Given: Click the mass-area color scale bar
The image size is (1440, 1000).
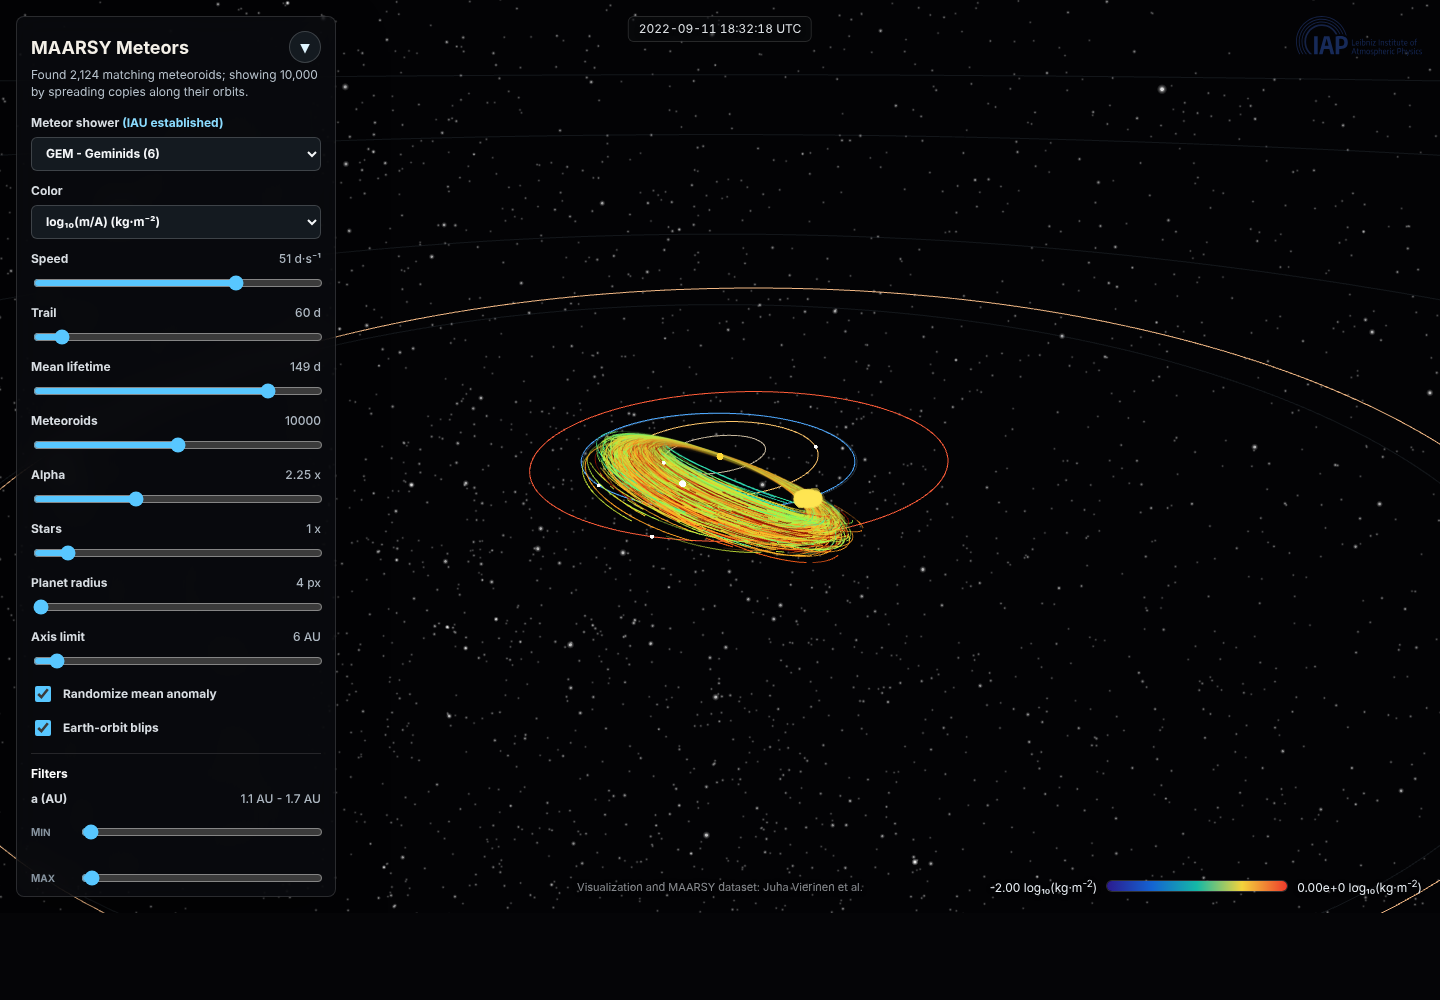Looking at the screenshot, I should tap(1197, 886).
